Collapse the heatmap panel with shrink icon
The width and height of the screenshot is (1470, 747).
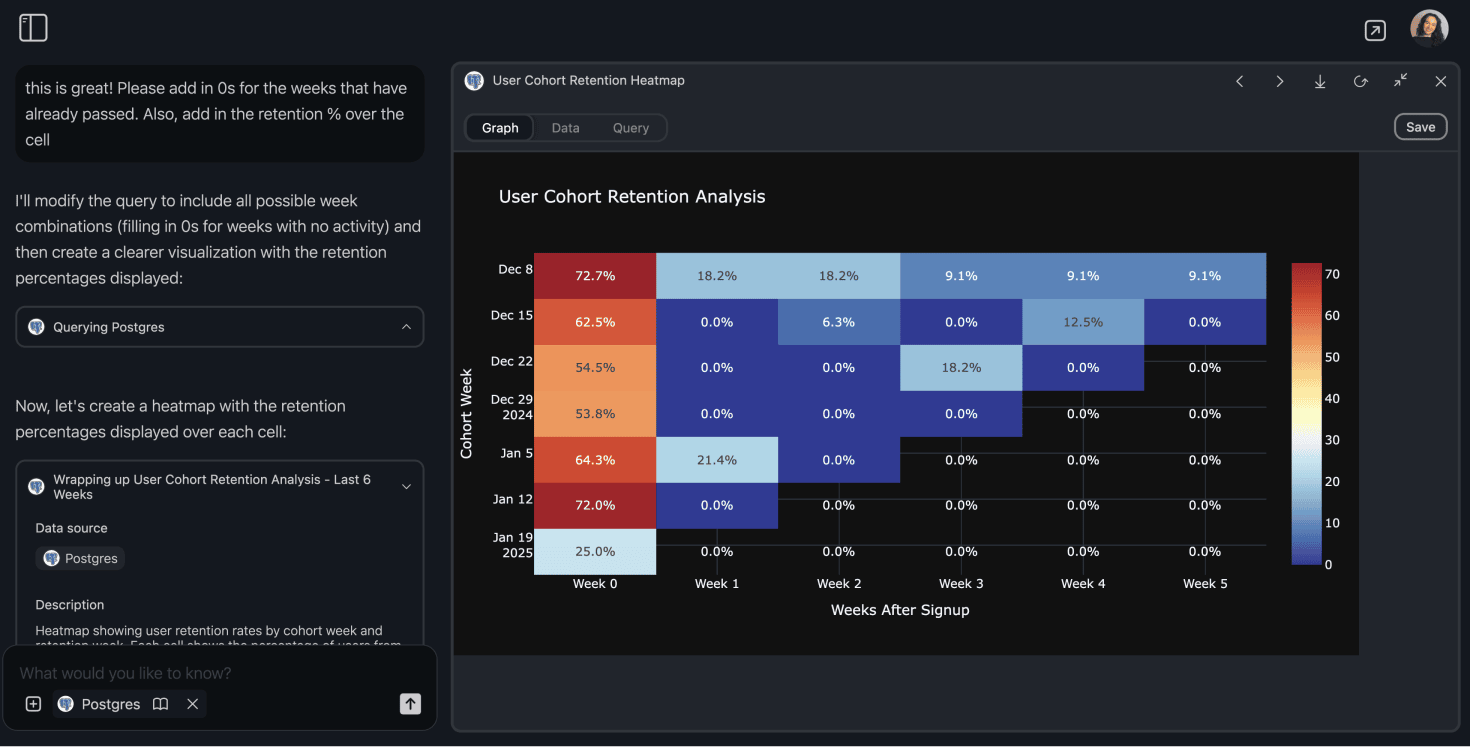click(1400, 81)
